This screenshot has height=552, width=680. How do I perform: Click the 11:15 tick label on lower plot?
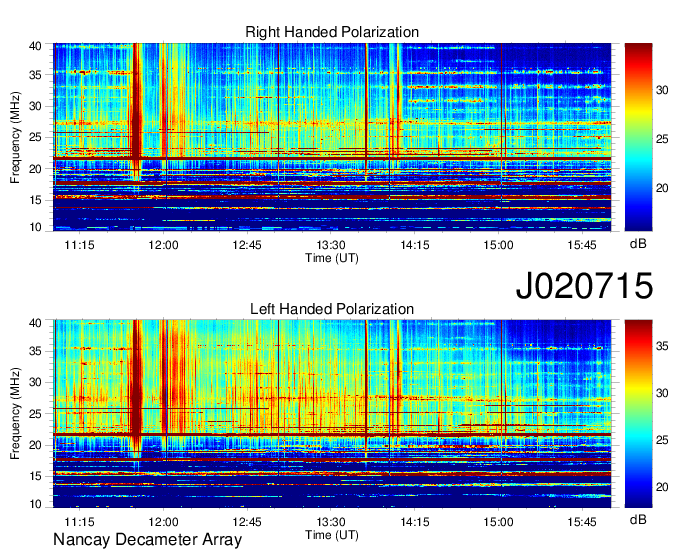(79, 522)
